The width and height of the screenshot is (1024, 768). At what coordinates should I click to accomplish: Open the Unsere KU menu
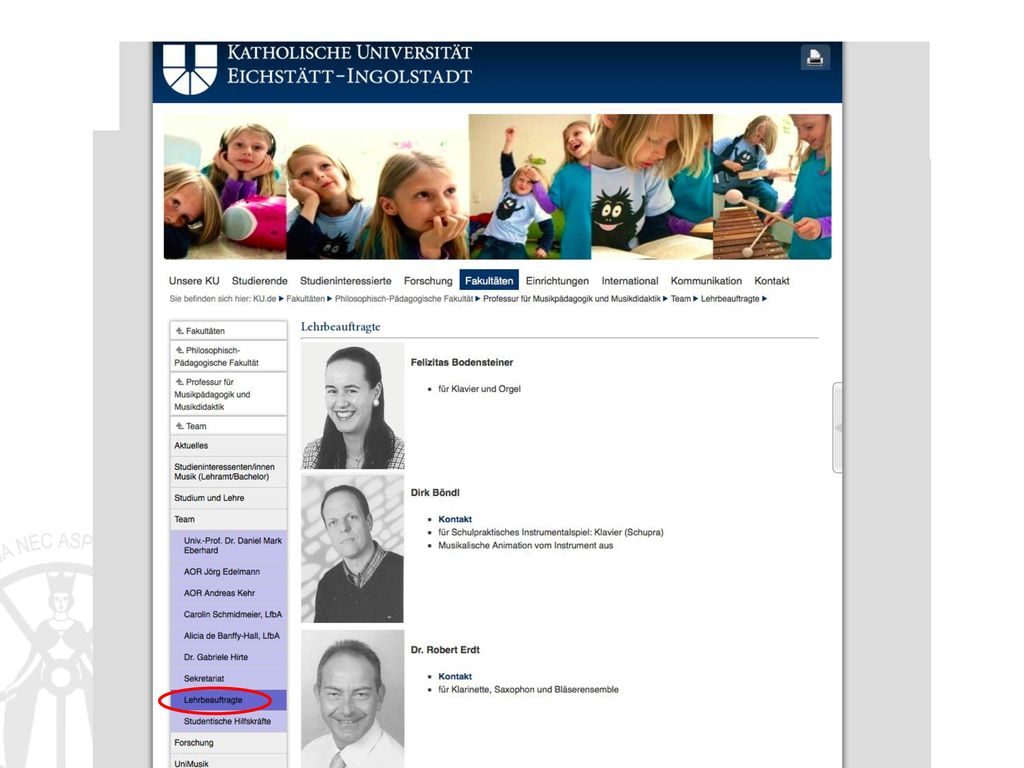tap(194, 281)
